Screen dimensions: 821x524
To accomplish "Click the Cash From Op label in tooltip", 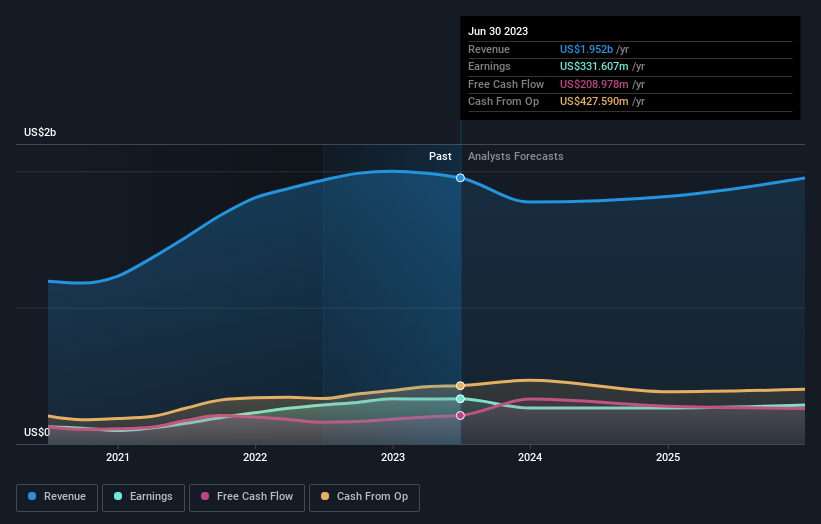I will (x=503, y=102).
